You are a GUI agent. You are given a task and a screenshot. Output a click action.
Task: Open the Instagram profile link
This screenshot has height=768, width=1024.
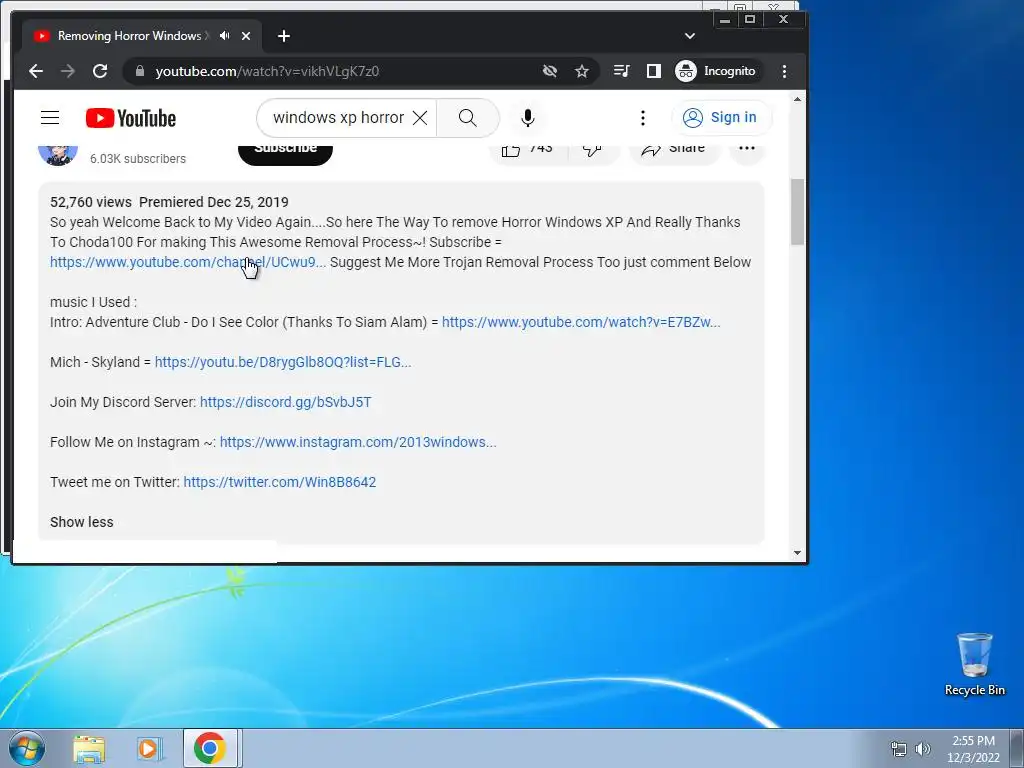point(358,442)
